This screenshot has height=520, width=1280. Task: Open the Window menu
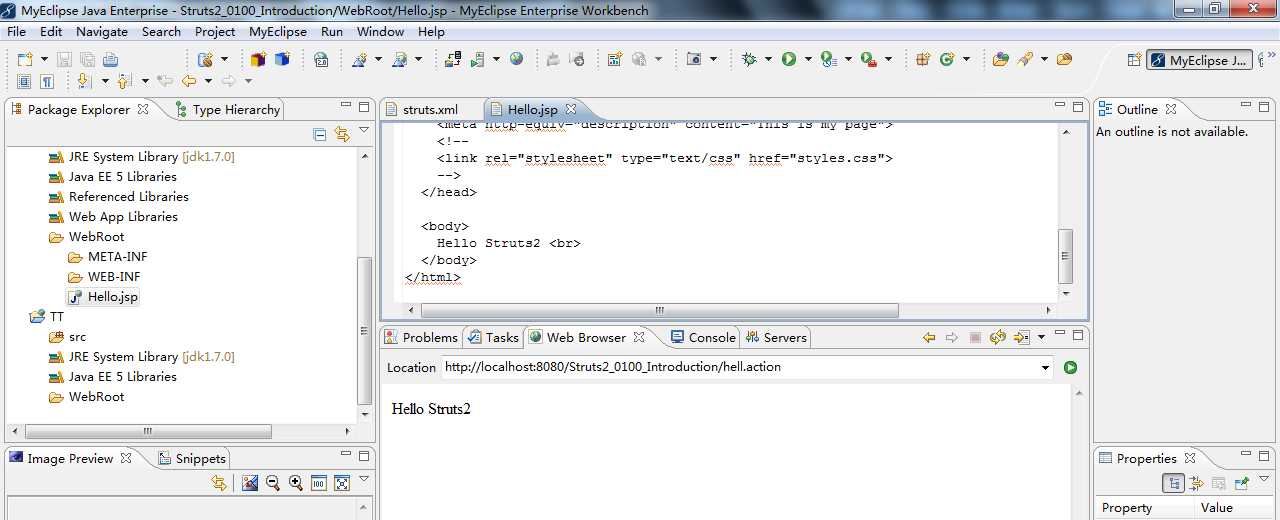pyautogui.click(x=380, y=32)
